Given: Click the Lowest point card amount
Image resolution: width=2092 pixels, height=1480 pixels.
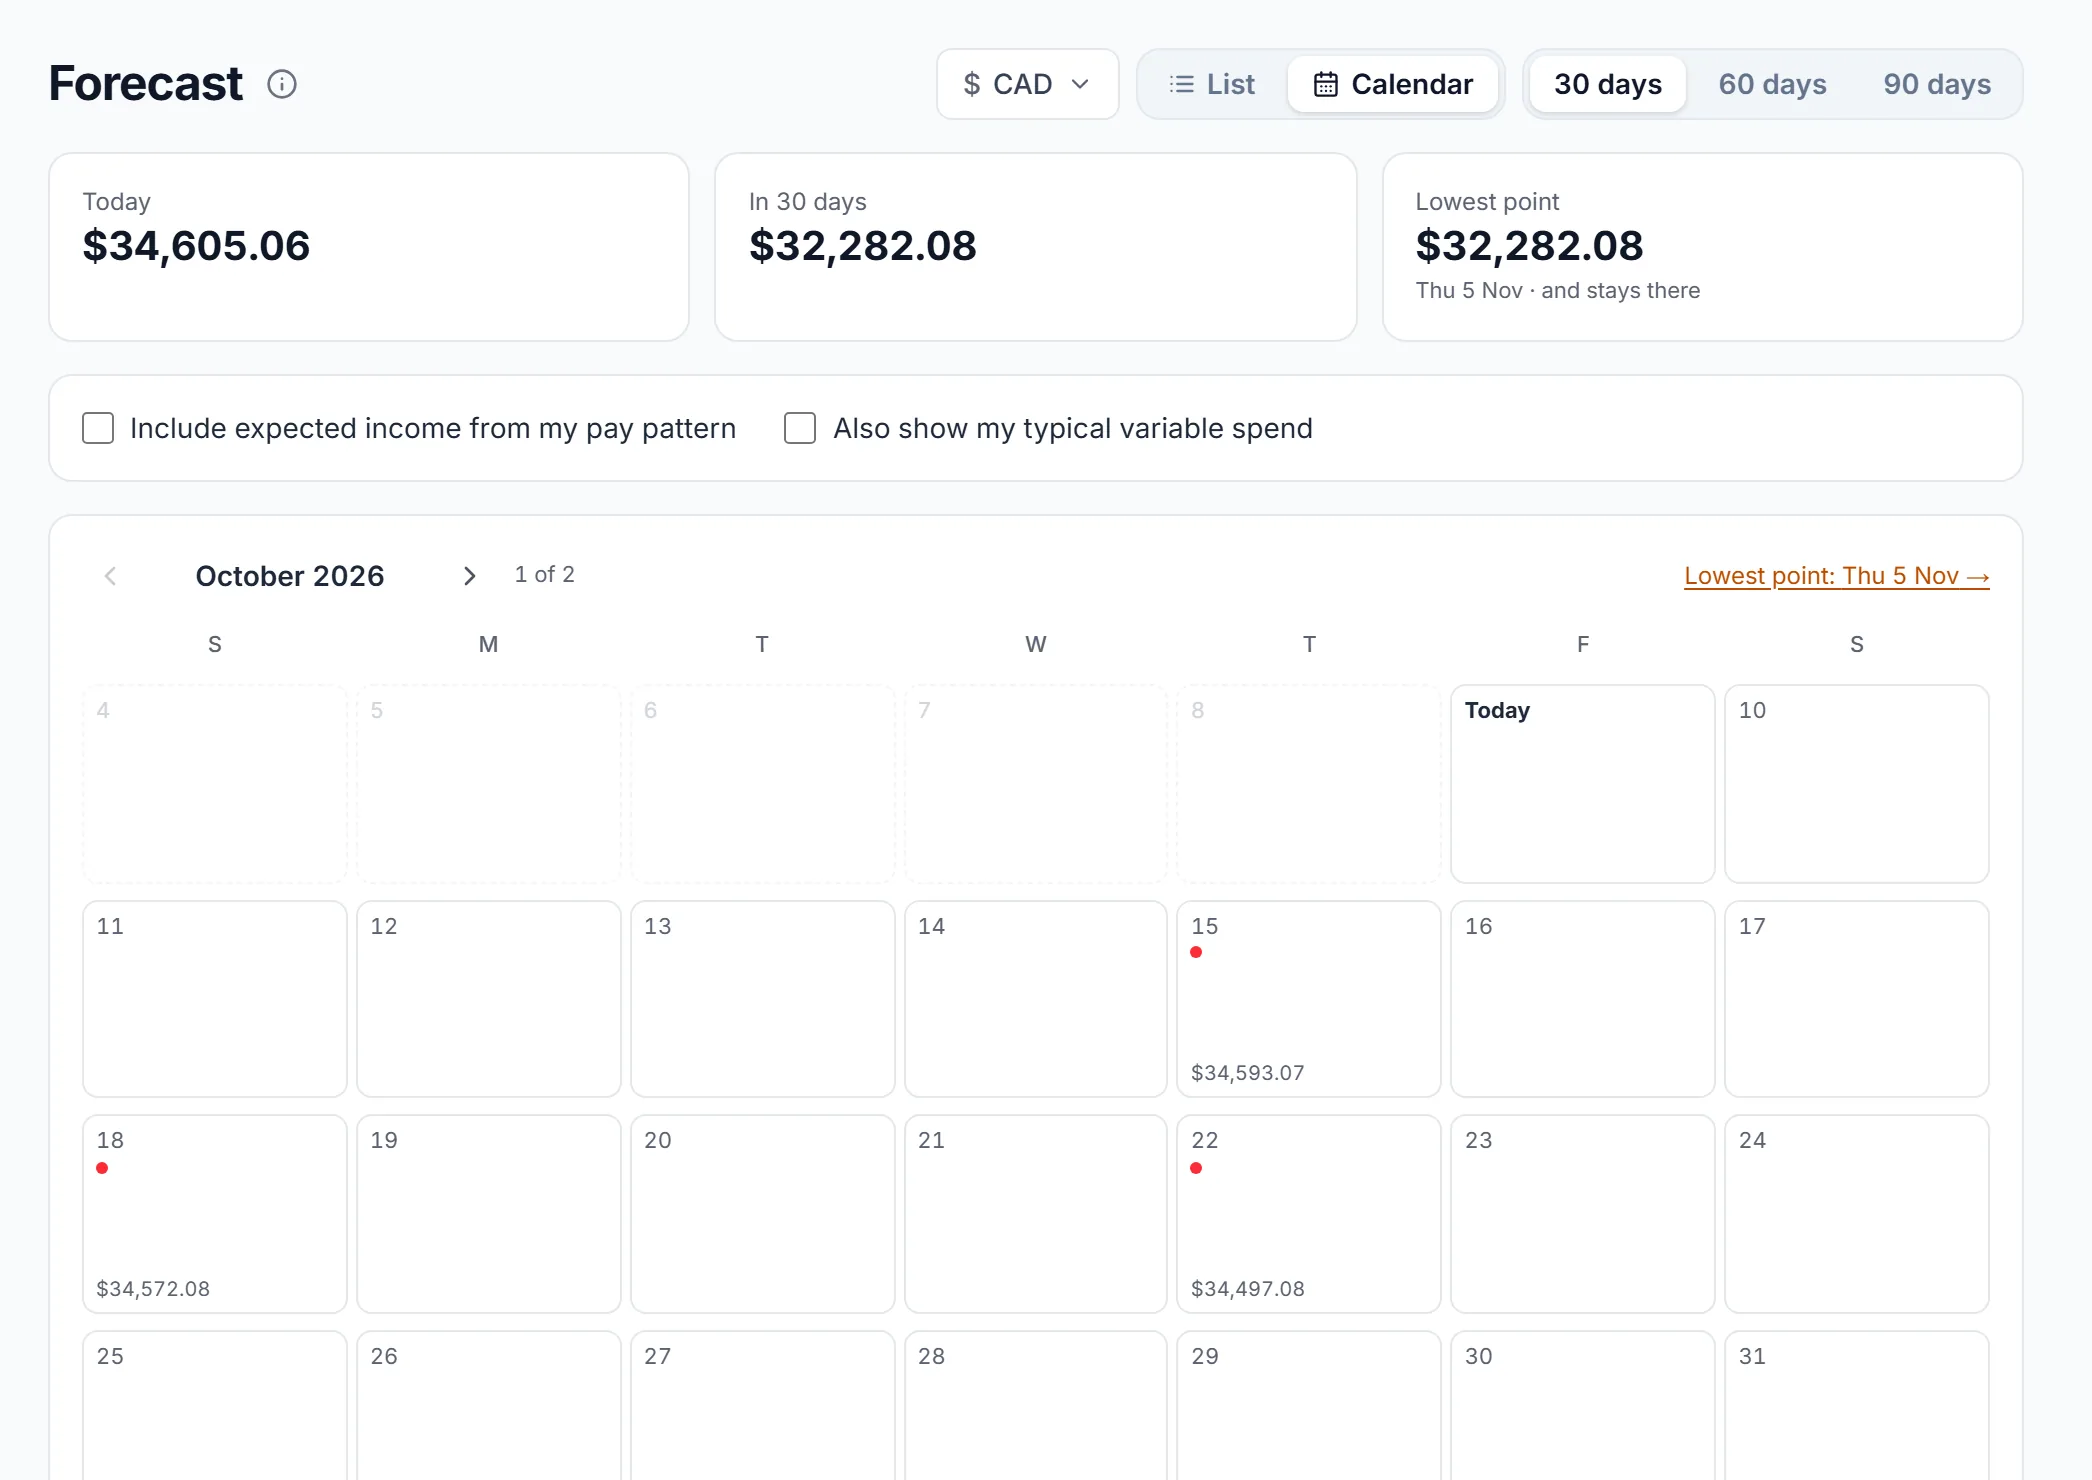Looking at the screenshot, I should point(1529,246).
